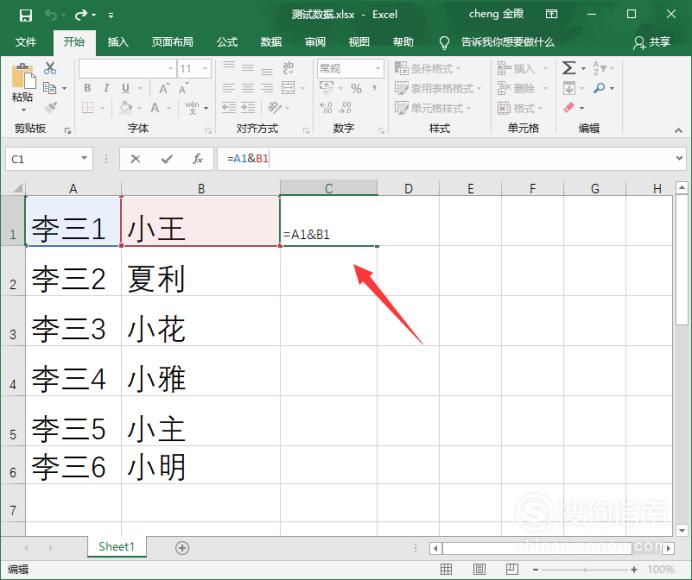Click the Fill down icon
The height and width of the screenshot is (580, 692).
click(x=569, y=88)
